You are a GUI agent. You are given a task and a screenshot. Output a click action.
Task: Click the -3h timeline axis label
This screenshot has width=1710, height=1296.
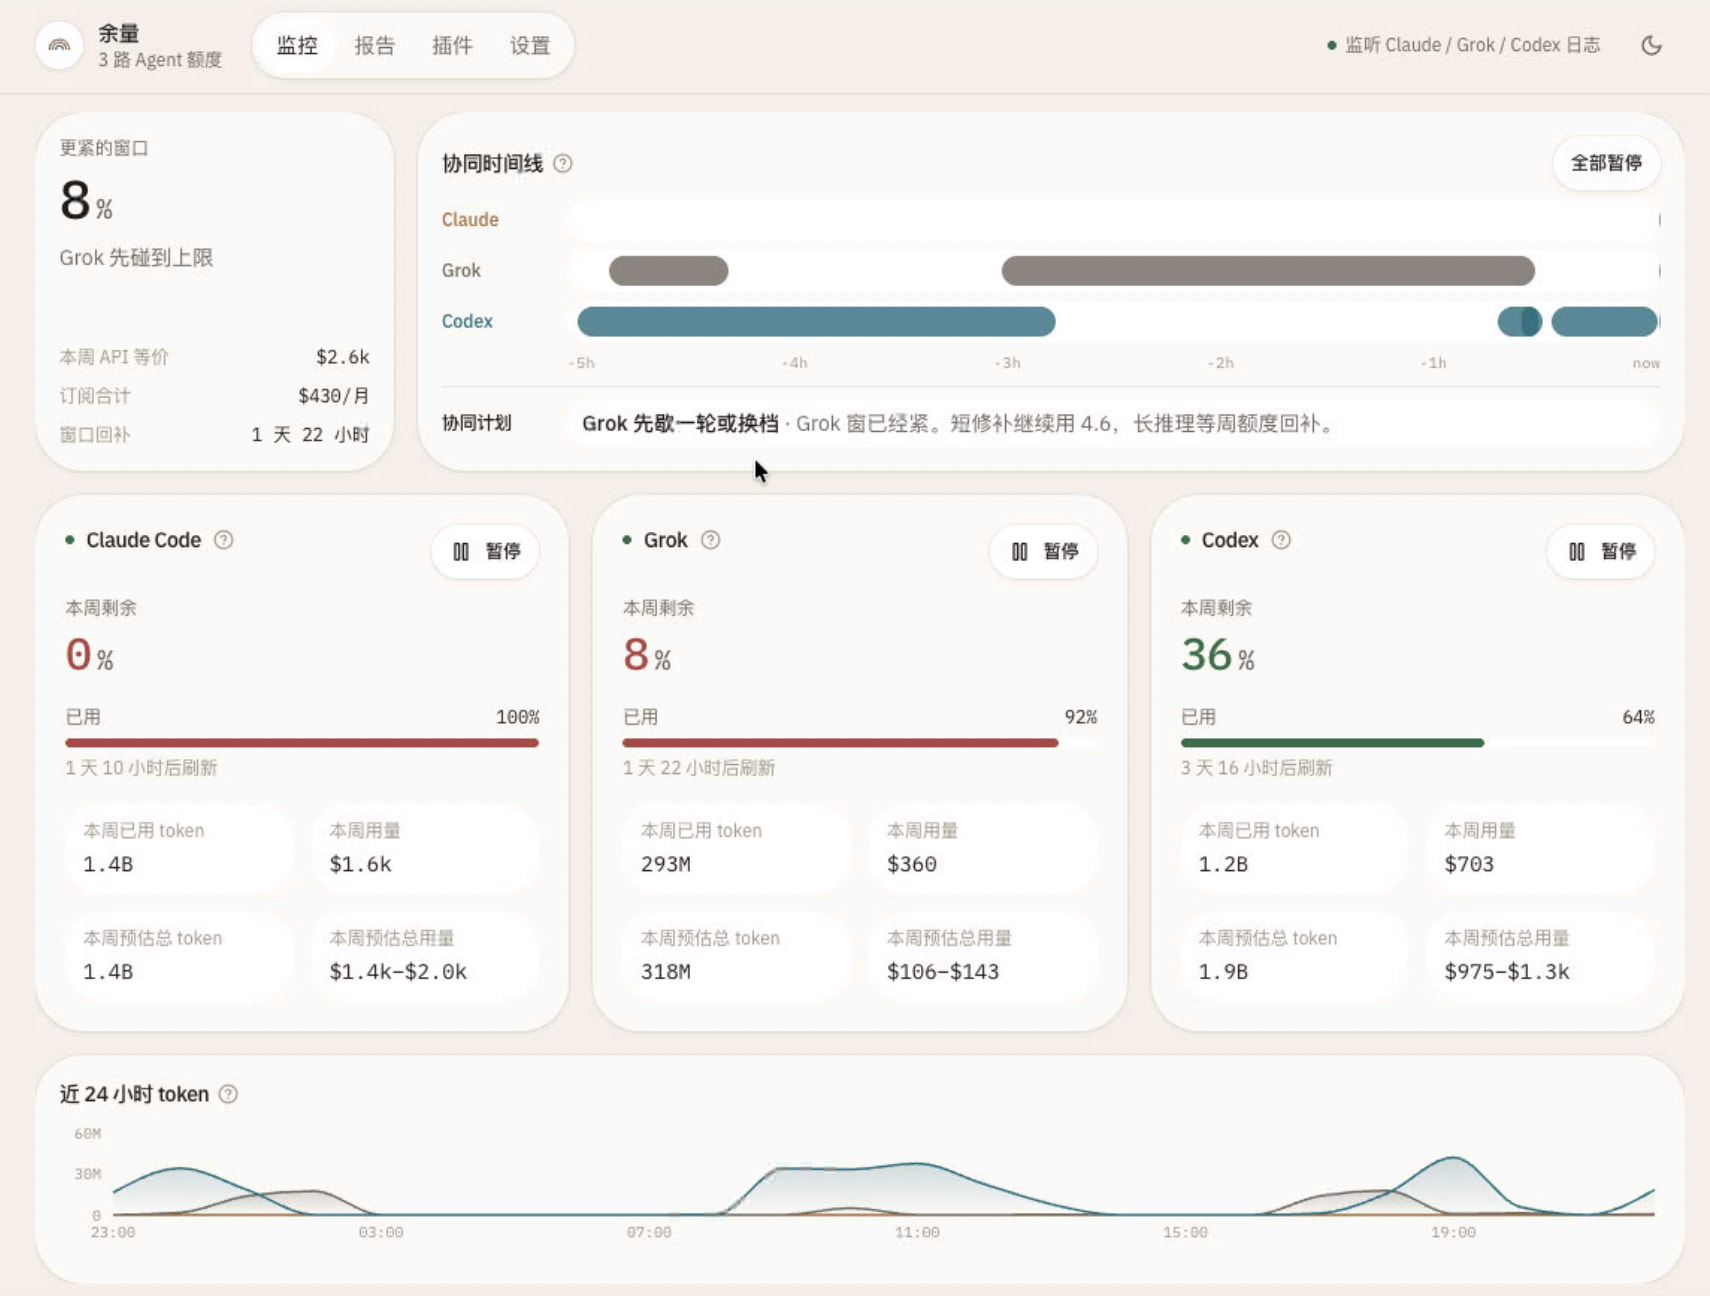click(1007, 363)
